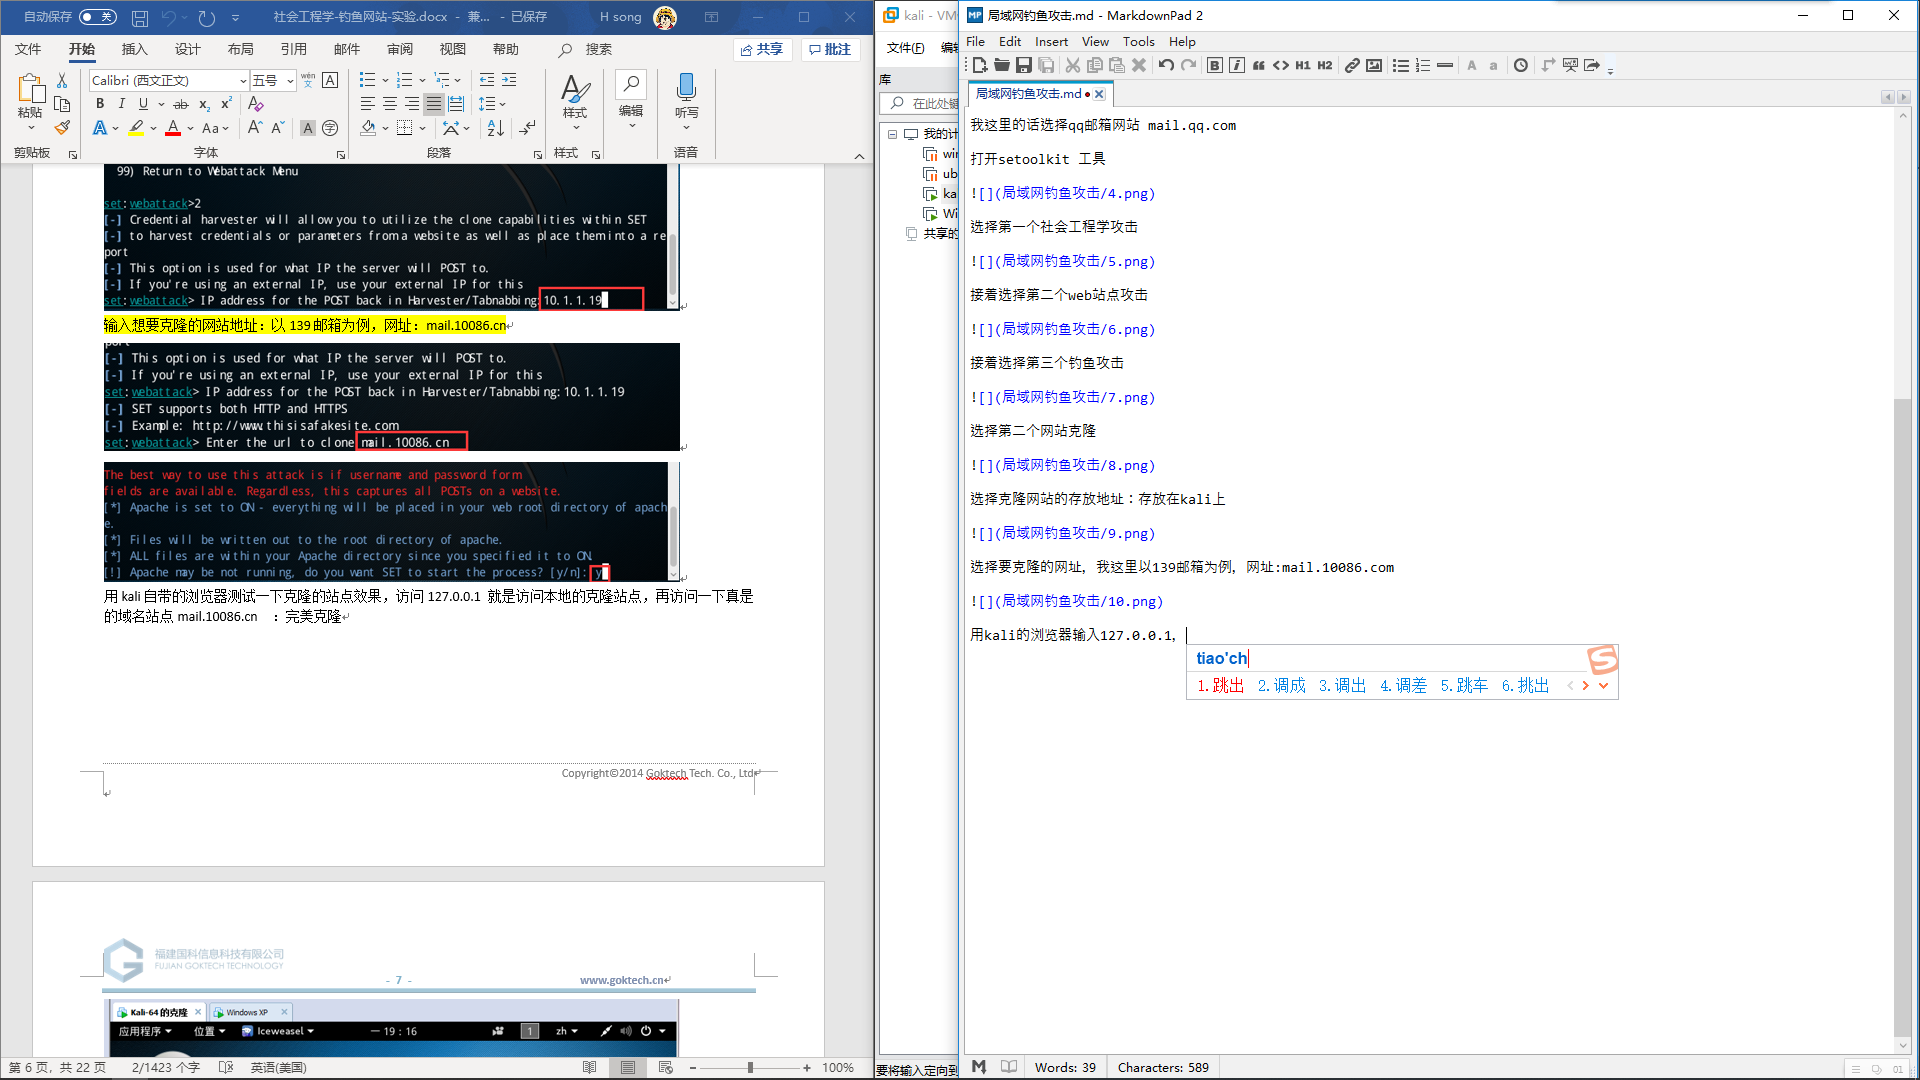
Task: Toggle center alignment in Word
Action: (390, 104)
